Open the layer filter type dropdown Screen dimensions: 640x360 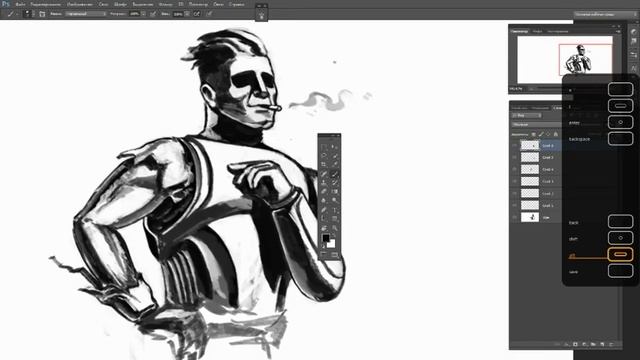[527, 116]
